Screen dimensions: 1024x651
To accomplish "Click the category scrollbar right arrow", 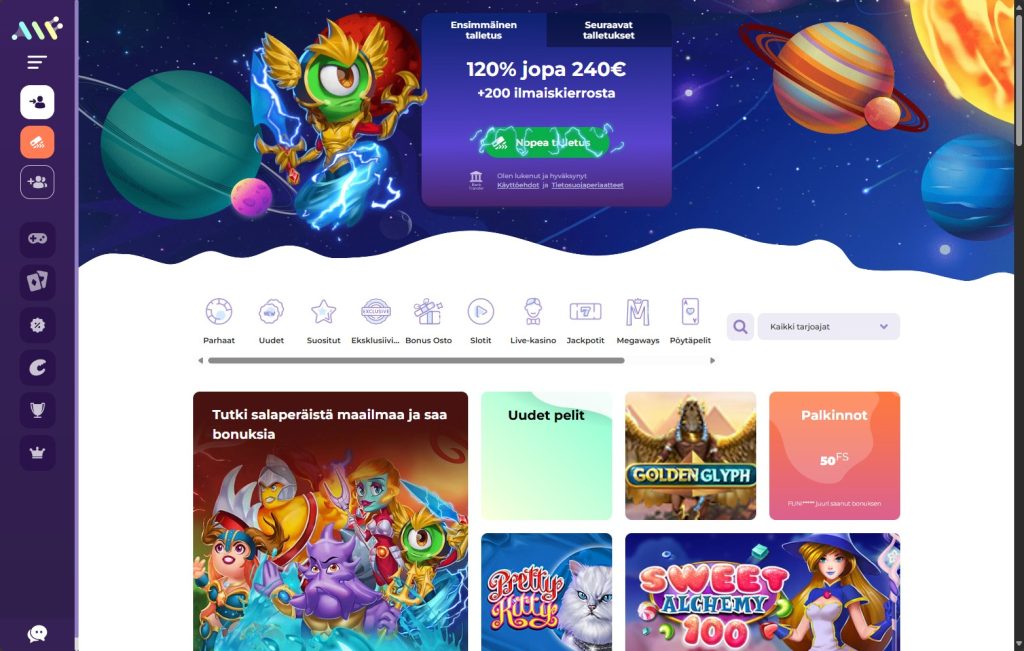I will pyautogui.click(x=712, y=360).
